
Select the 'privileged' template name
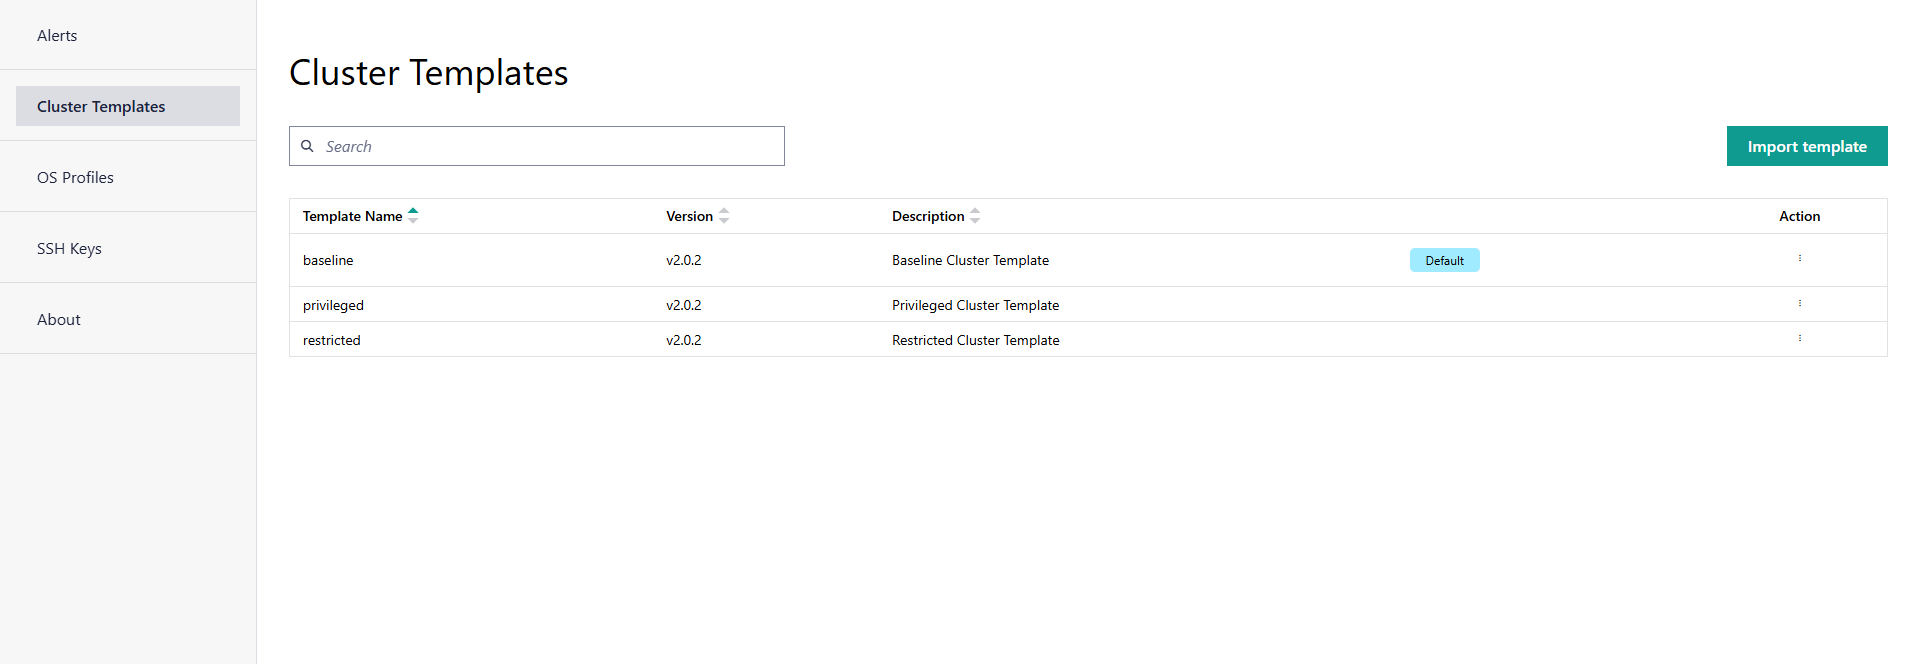click(333, 305)
